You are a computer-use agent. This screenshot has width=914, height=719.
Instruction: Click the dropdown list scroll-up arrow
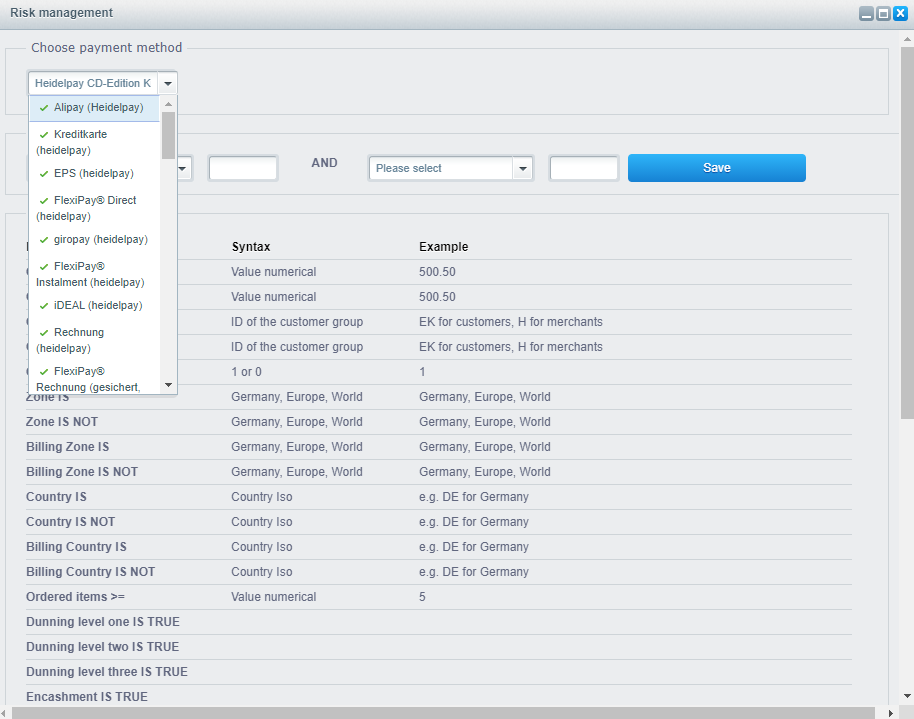tap(168, 104)
